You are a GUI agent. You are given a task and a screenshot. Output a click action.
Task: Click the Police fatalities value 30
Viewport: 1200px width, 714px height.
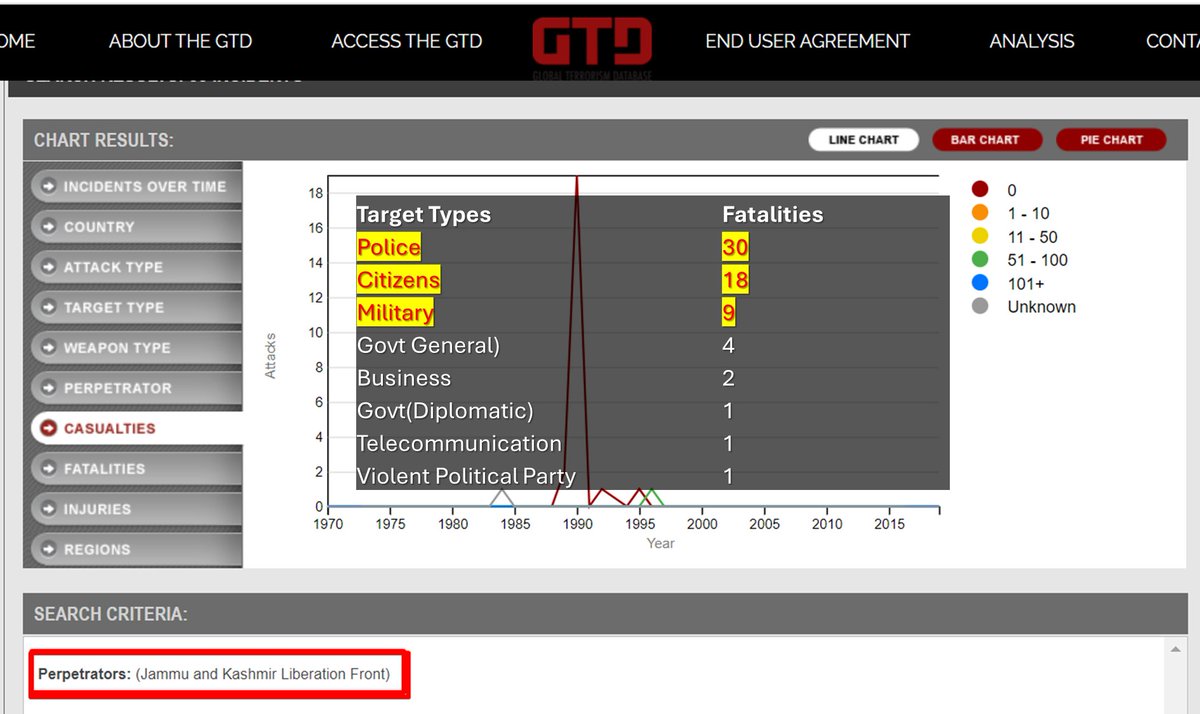[735, 247]
